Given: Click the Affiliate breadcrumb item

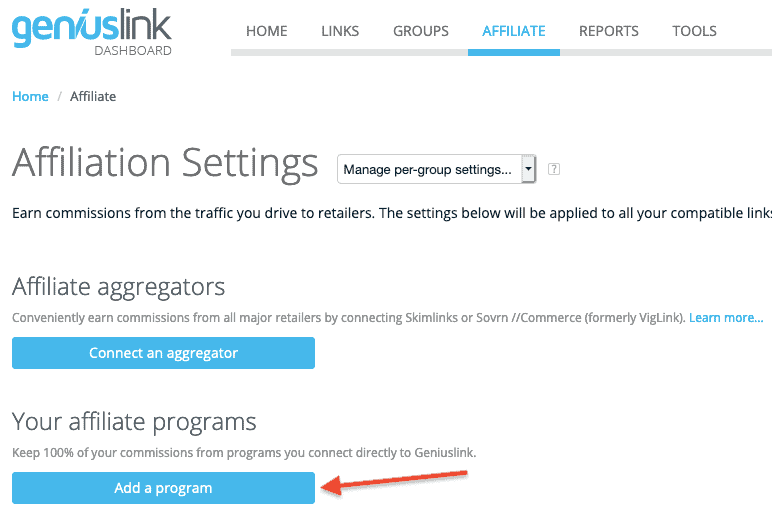Looking at the screenshot, I should (x=93, y=96).
